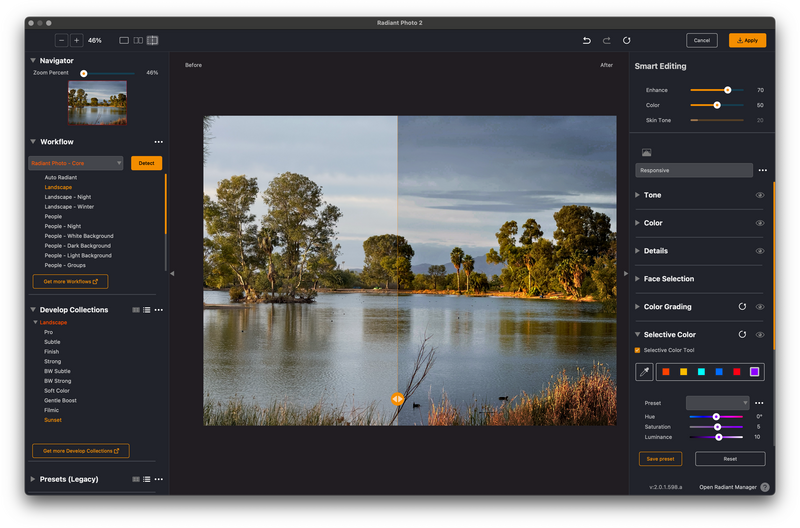The width and height of the screenshot is (800, 528).
Task: Click the before/after split divider handle
Action: 397,399
